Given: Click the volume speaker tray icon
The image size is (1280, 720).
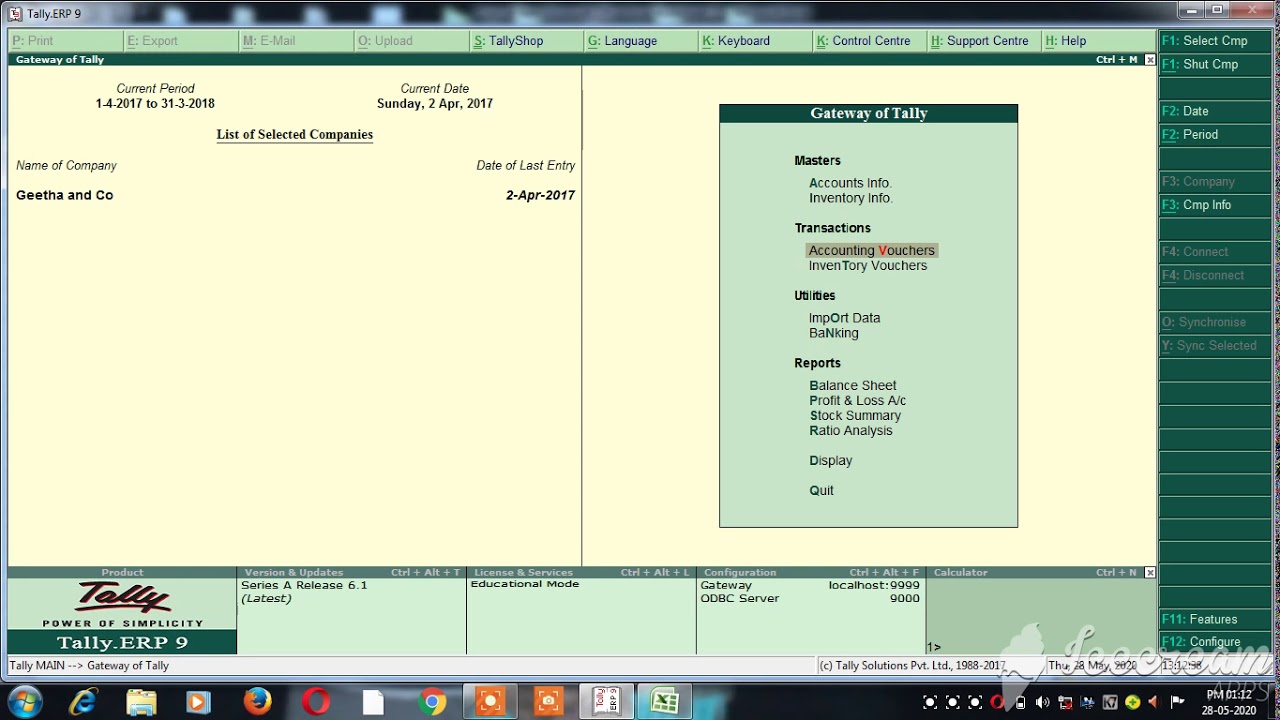Looking at the screenshot, I should 1042,702.
